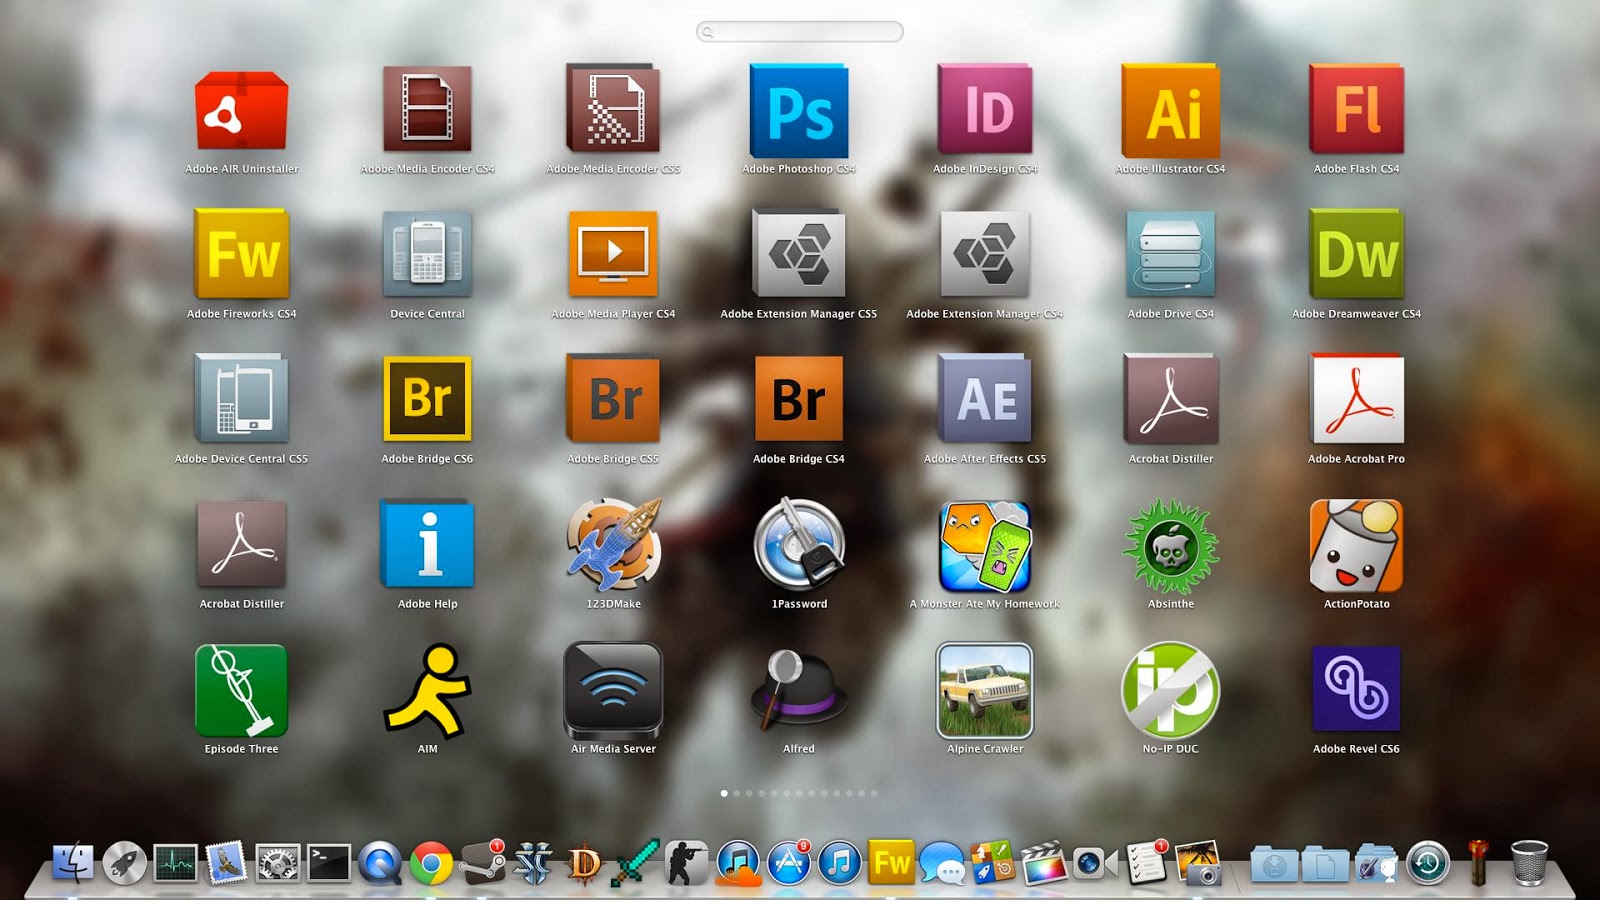Launch Adobe Drive CS4
1600x900 pixels.
(x=1171, y=254)
